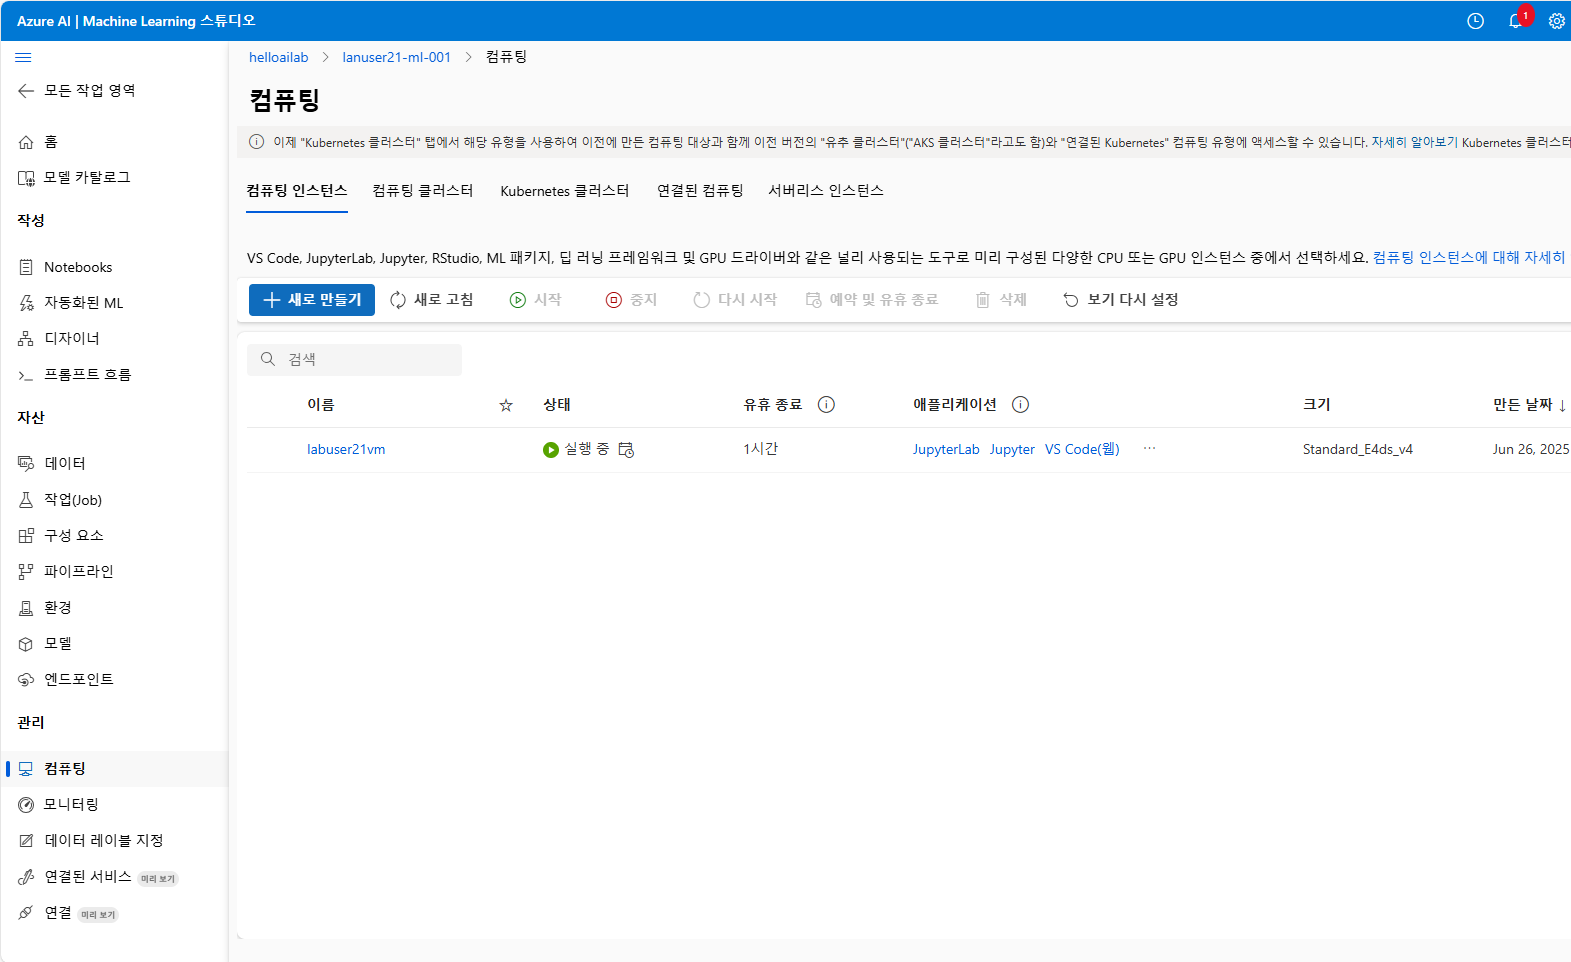Click the Standard_E4ds_v4 size cell
This screenshot has width=1571, height=962.
pos(1357,450)
